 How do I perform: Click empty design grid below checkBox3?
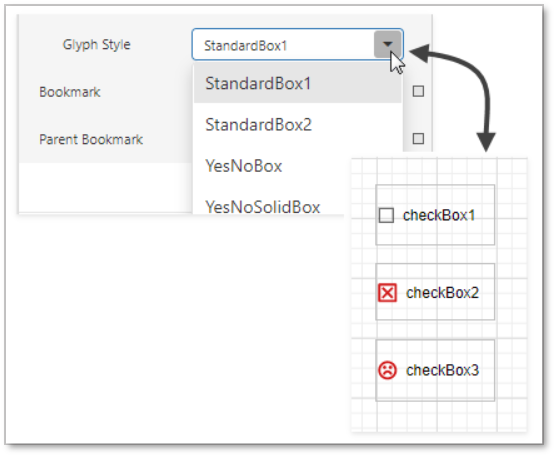[x=439, y=416]
